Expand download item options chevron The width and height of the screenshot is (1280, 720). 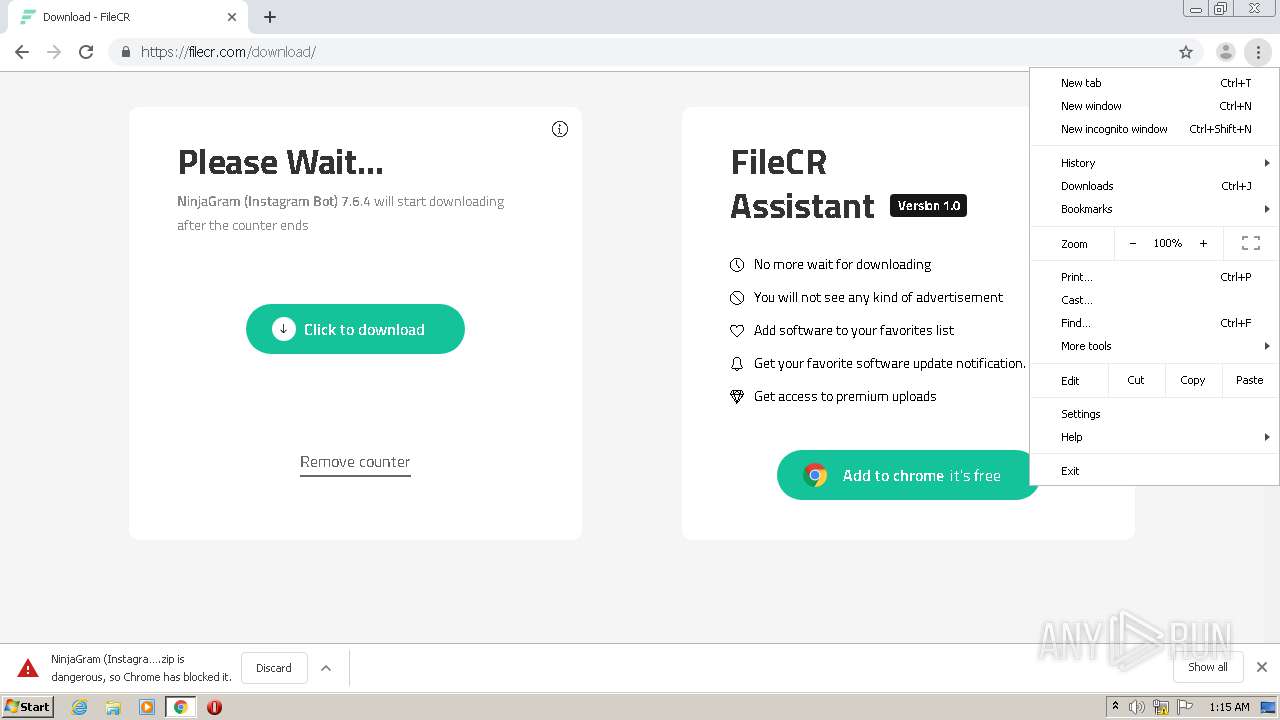(x=326, y=668)
